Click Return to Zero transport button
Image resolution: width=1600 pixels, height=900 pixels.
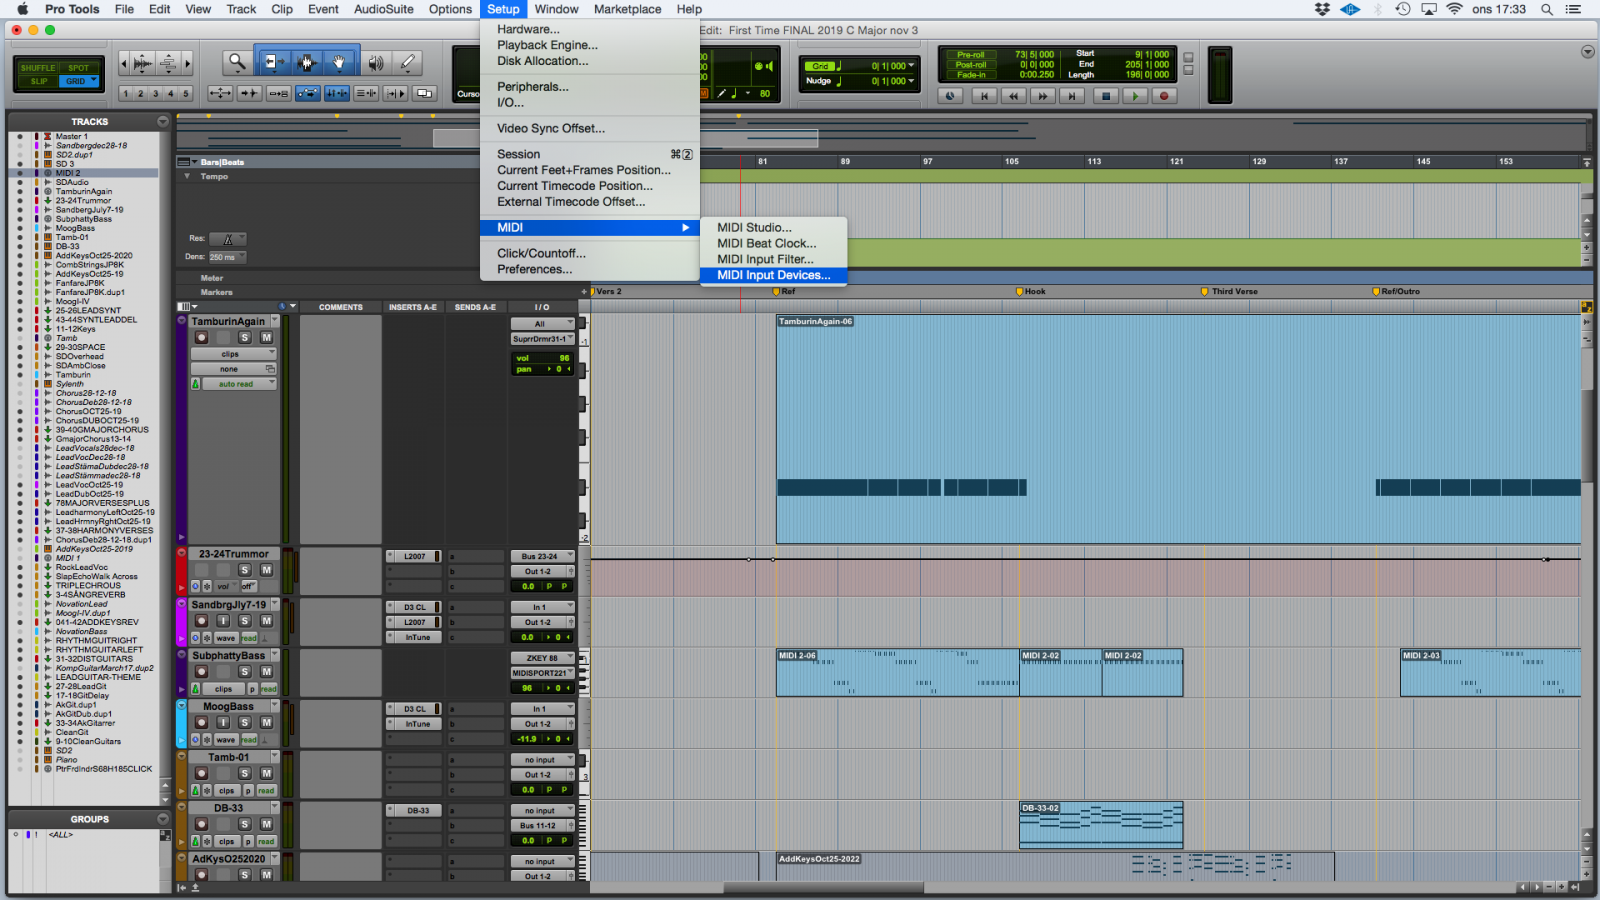click(984, 96)
